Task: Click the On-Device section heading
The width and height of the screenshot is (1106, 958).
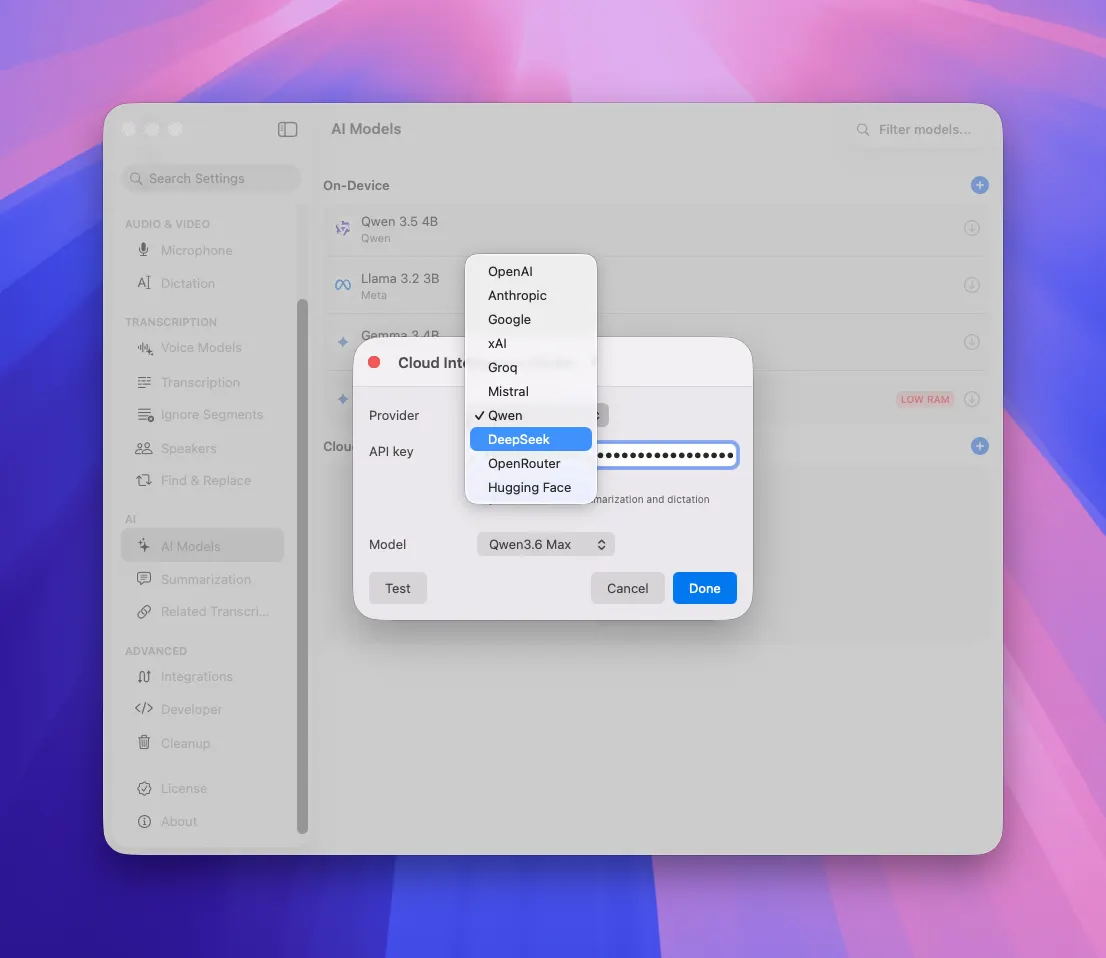Action: [356, 186]
